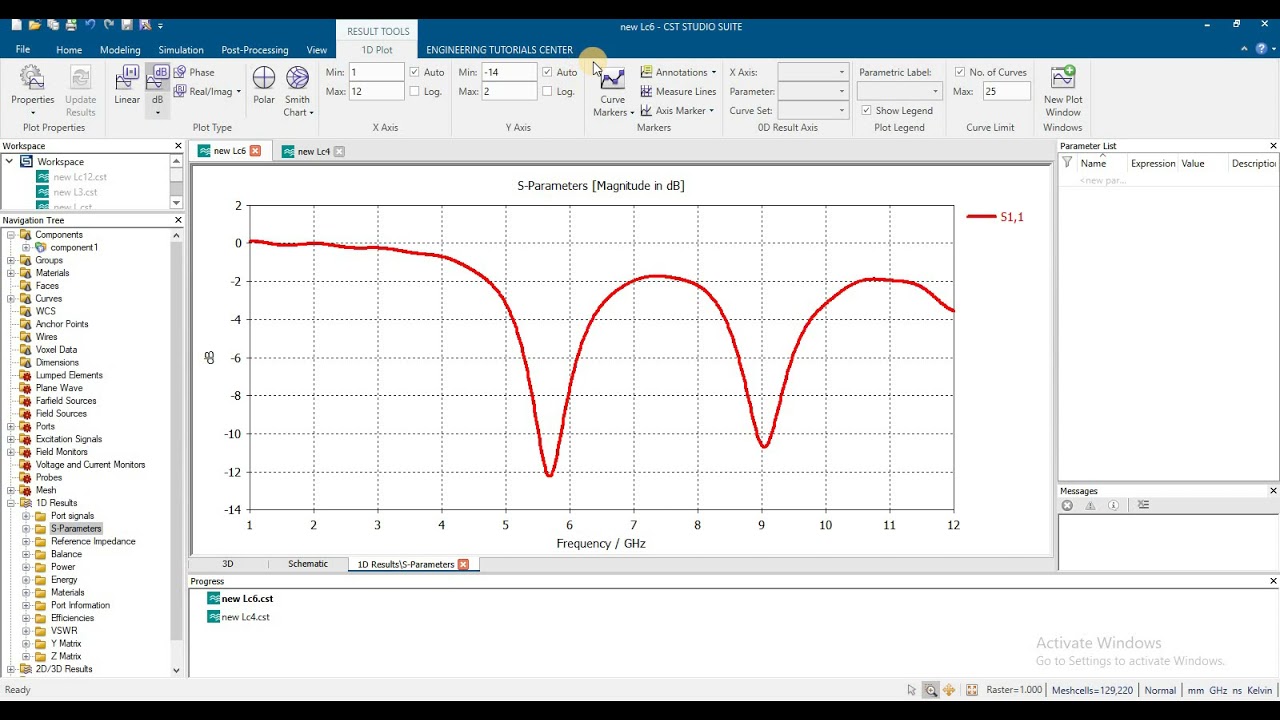Select the Smith Chart plot type
This screenshot has width=1280, height=720.
coord(297,91)
